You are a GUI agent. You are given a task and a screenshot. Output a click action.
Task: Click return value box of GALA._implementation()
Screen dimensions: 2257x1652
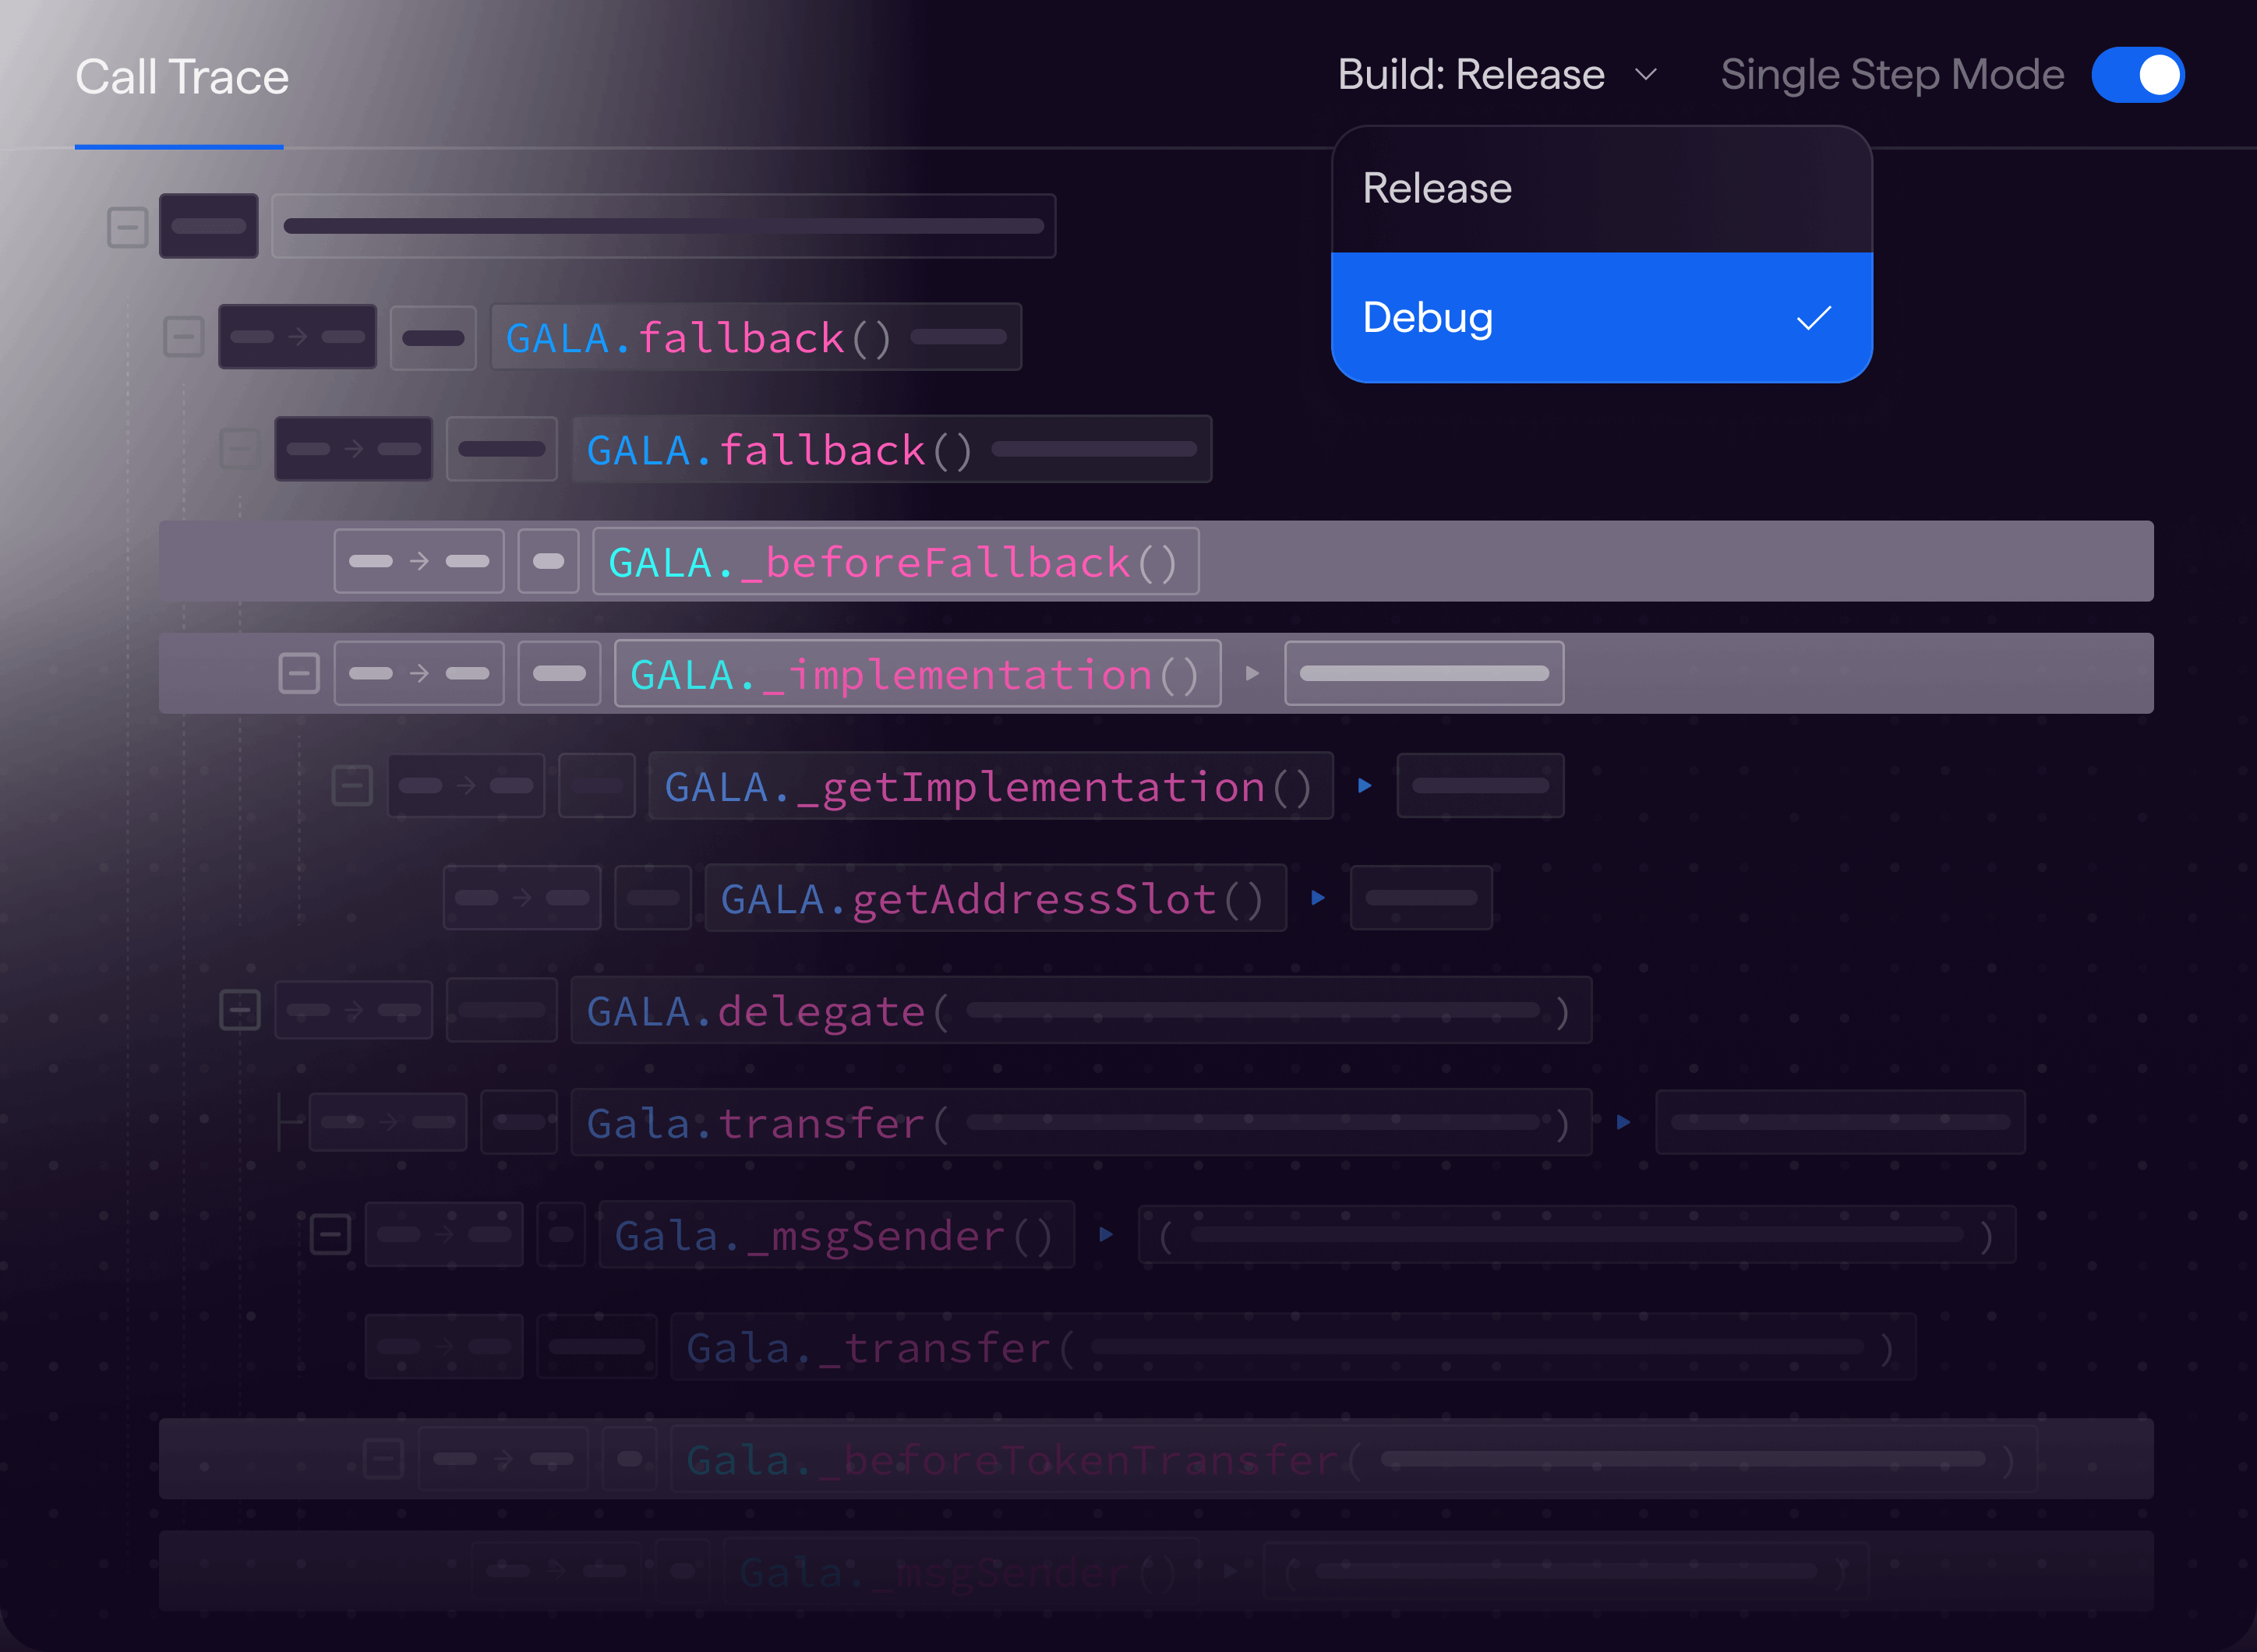1424,673
